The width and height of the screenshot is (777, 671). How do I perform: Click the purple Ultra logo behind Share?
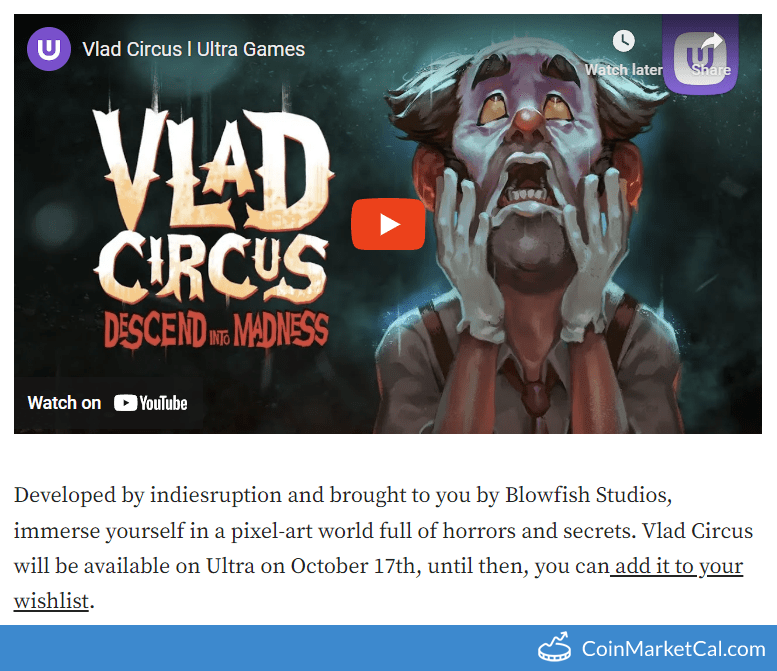click(700, 55)
